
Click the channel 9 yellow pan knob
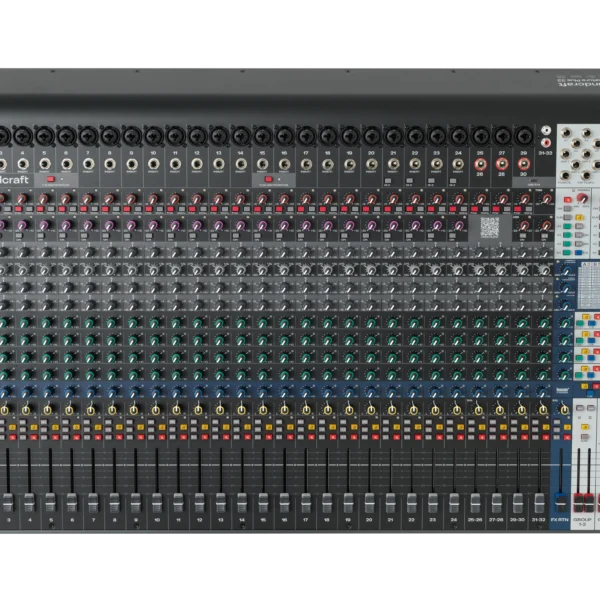tap(134, 411)
